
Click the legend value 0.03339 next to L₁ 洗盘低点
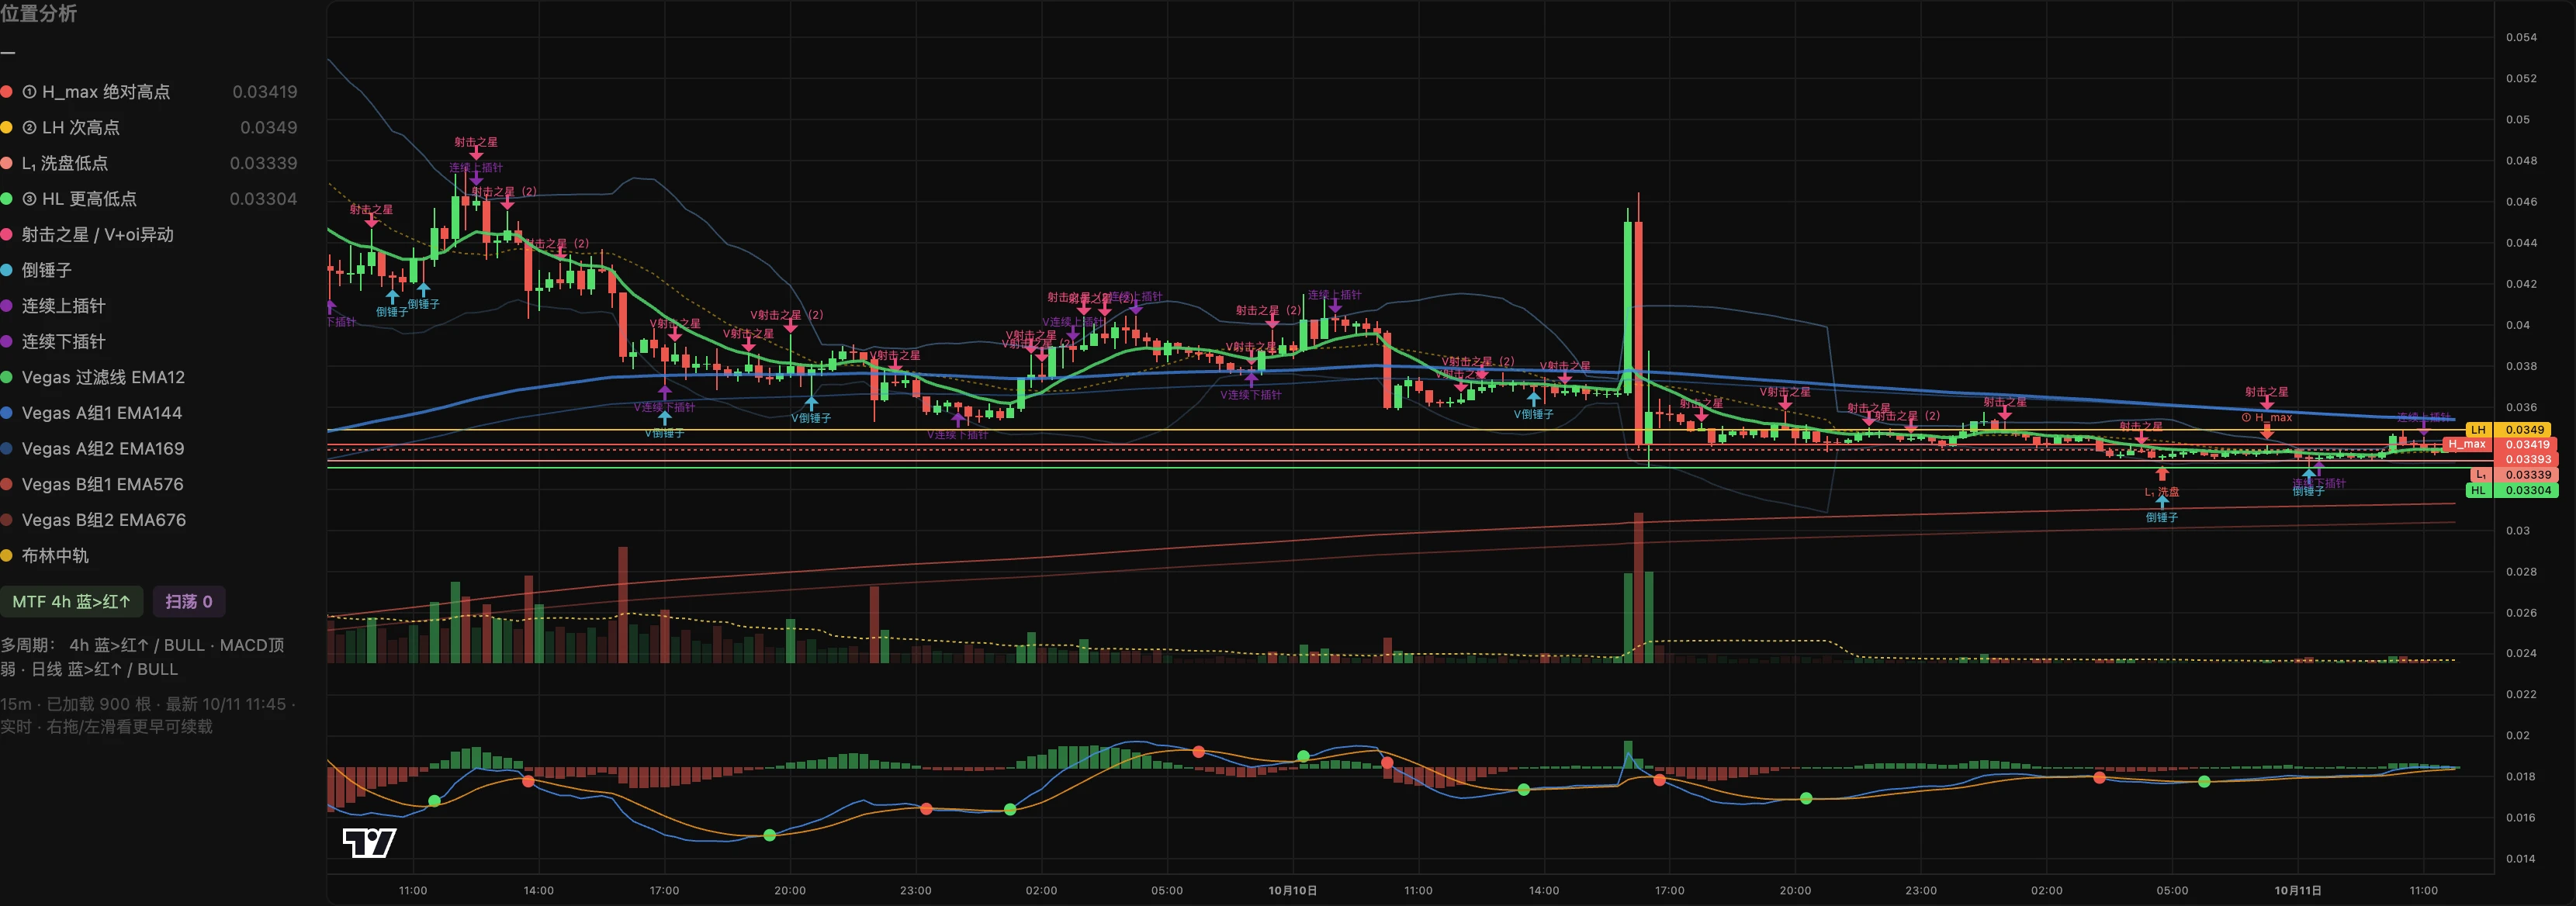point(264,163)
